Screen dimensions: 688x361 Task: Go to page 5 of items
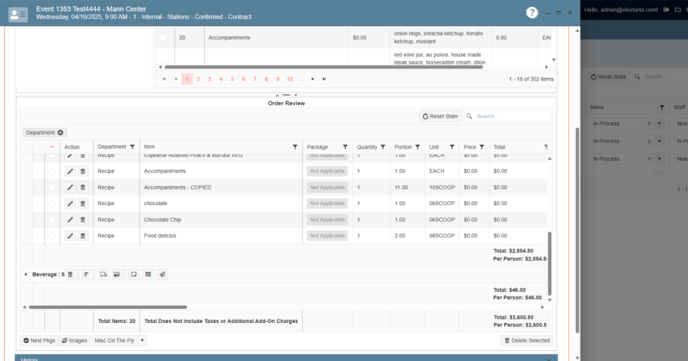click(x=232, y=79)
